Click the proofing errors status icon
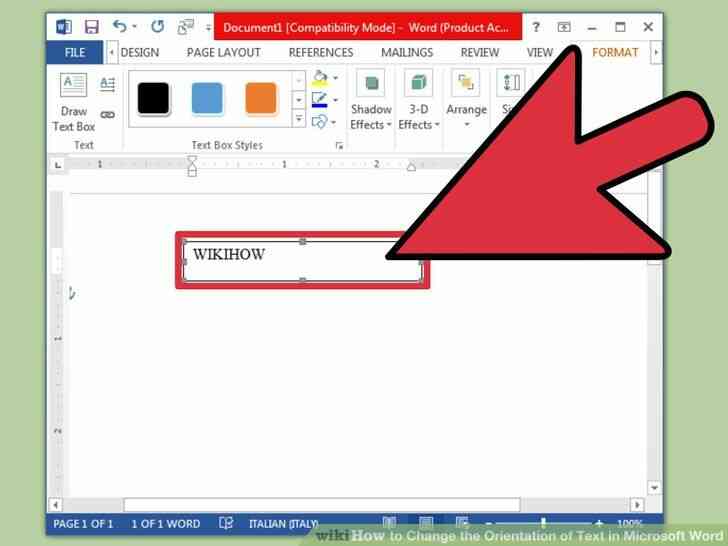Image resolution: width=728 pixels, height=546 pixels. (226, 523)
